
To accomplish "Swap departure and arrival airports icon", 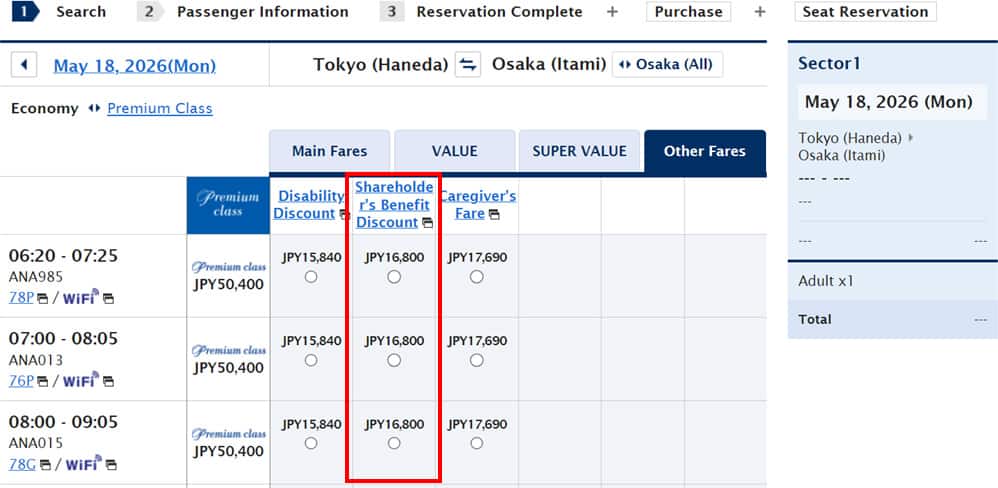I will [x=468, y=65].
